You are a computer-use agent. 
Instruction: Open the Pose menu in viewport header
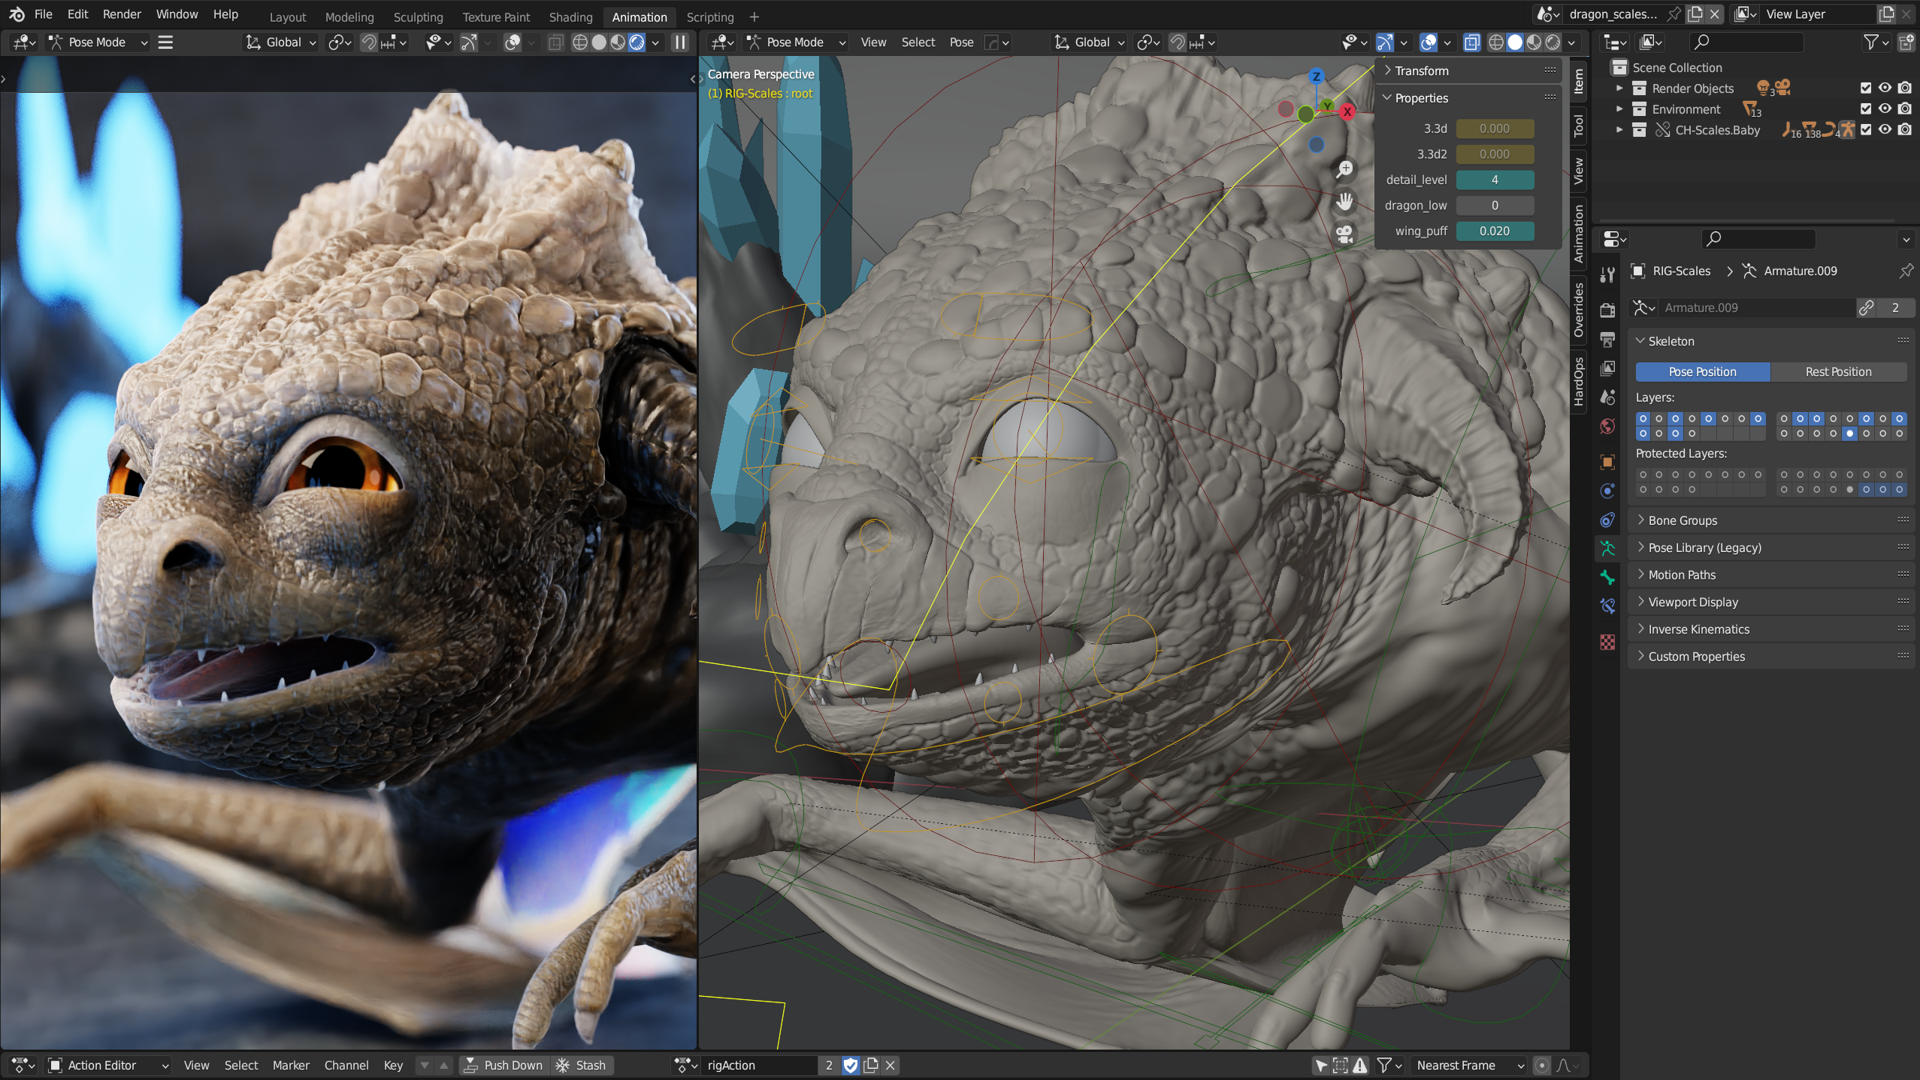point(961,42)
